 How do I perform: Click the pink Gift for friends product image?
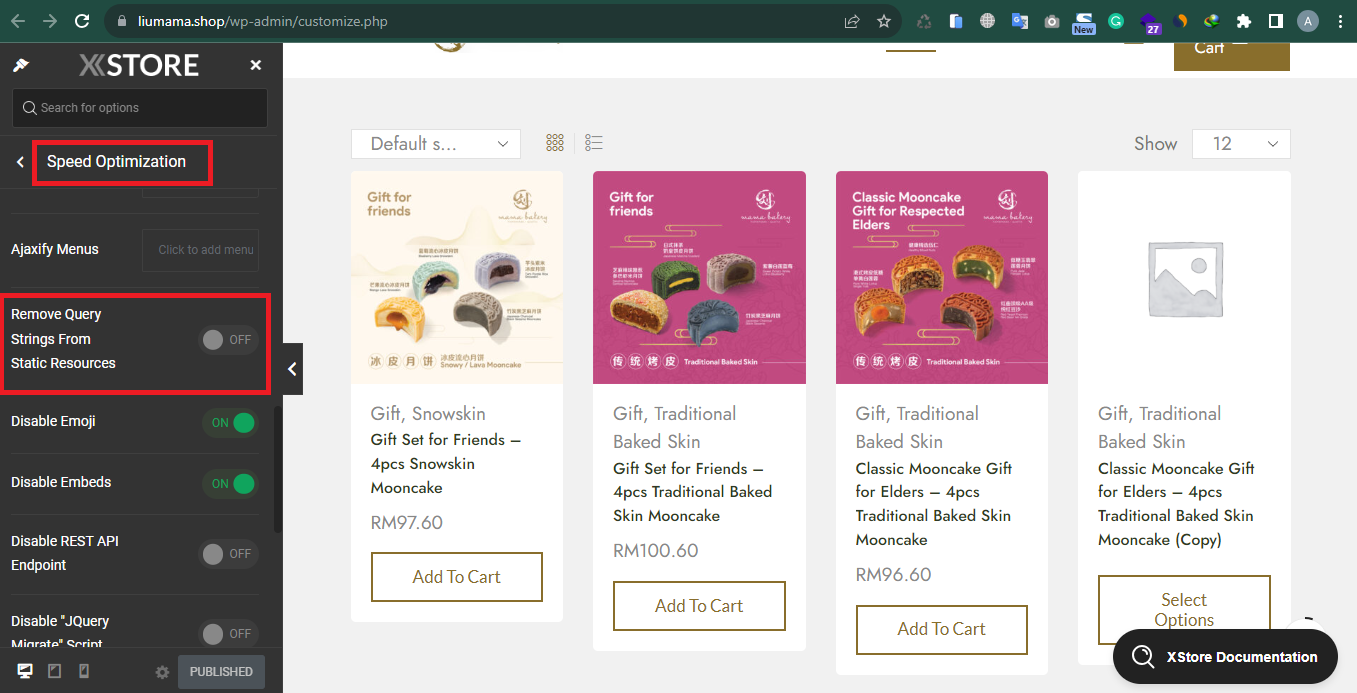tap(700, 277)
